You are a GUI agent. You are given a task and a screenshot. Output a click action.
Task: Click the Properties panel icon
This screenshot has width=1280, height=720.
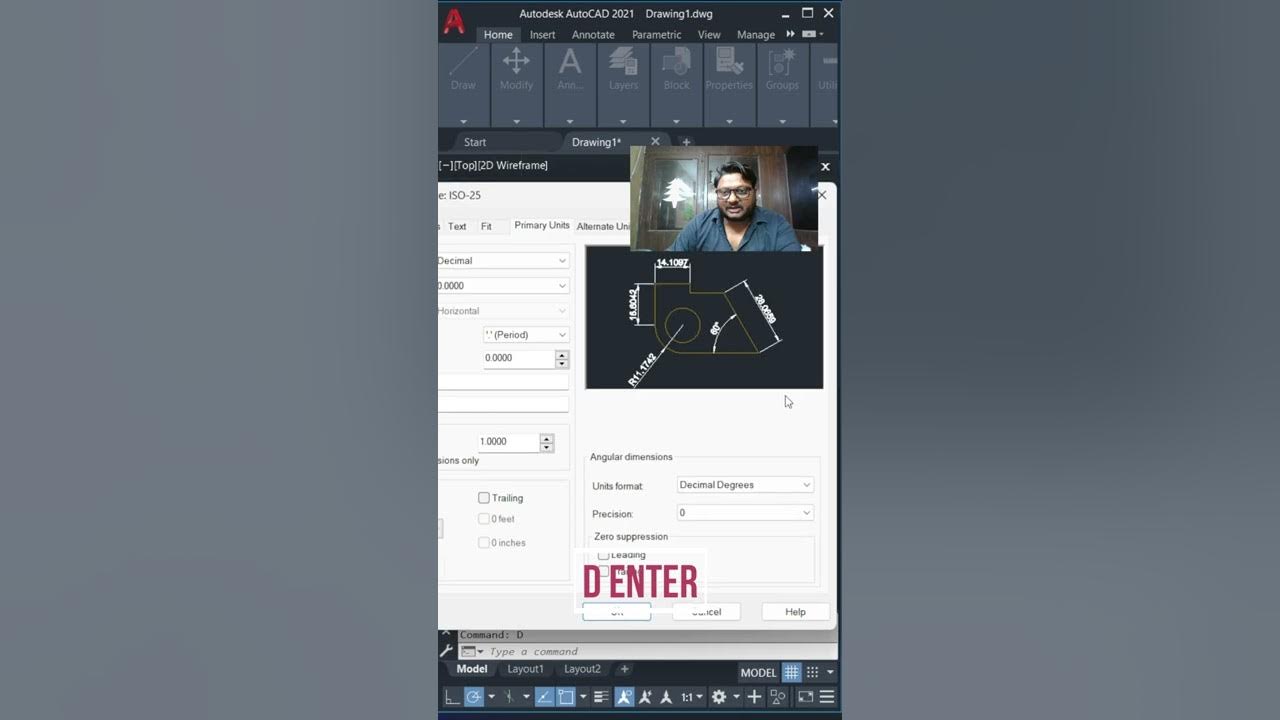729,62
